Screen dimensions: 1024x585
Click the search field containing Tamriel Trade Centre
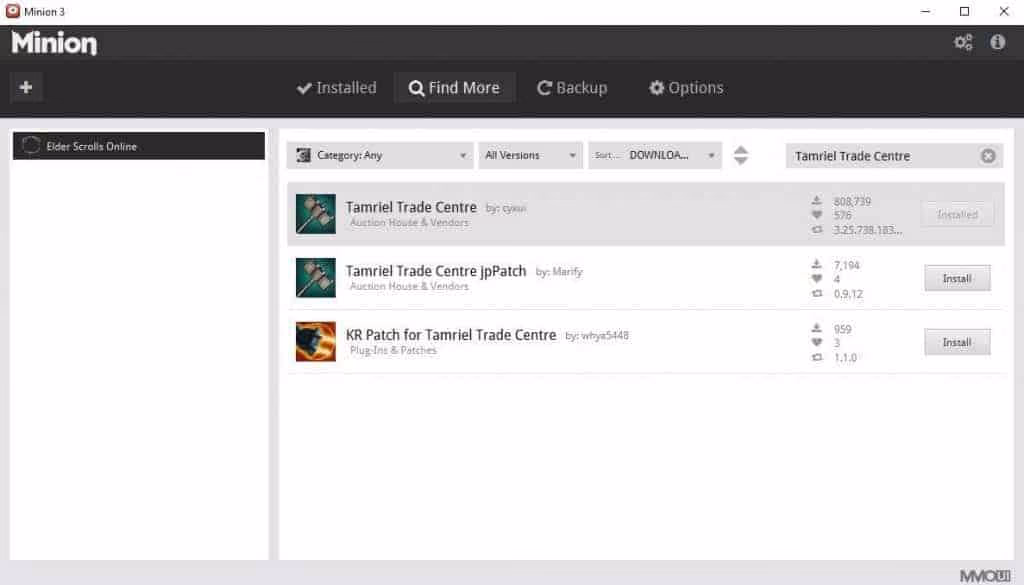(880, 156)
